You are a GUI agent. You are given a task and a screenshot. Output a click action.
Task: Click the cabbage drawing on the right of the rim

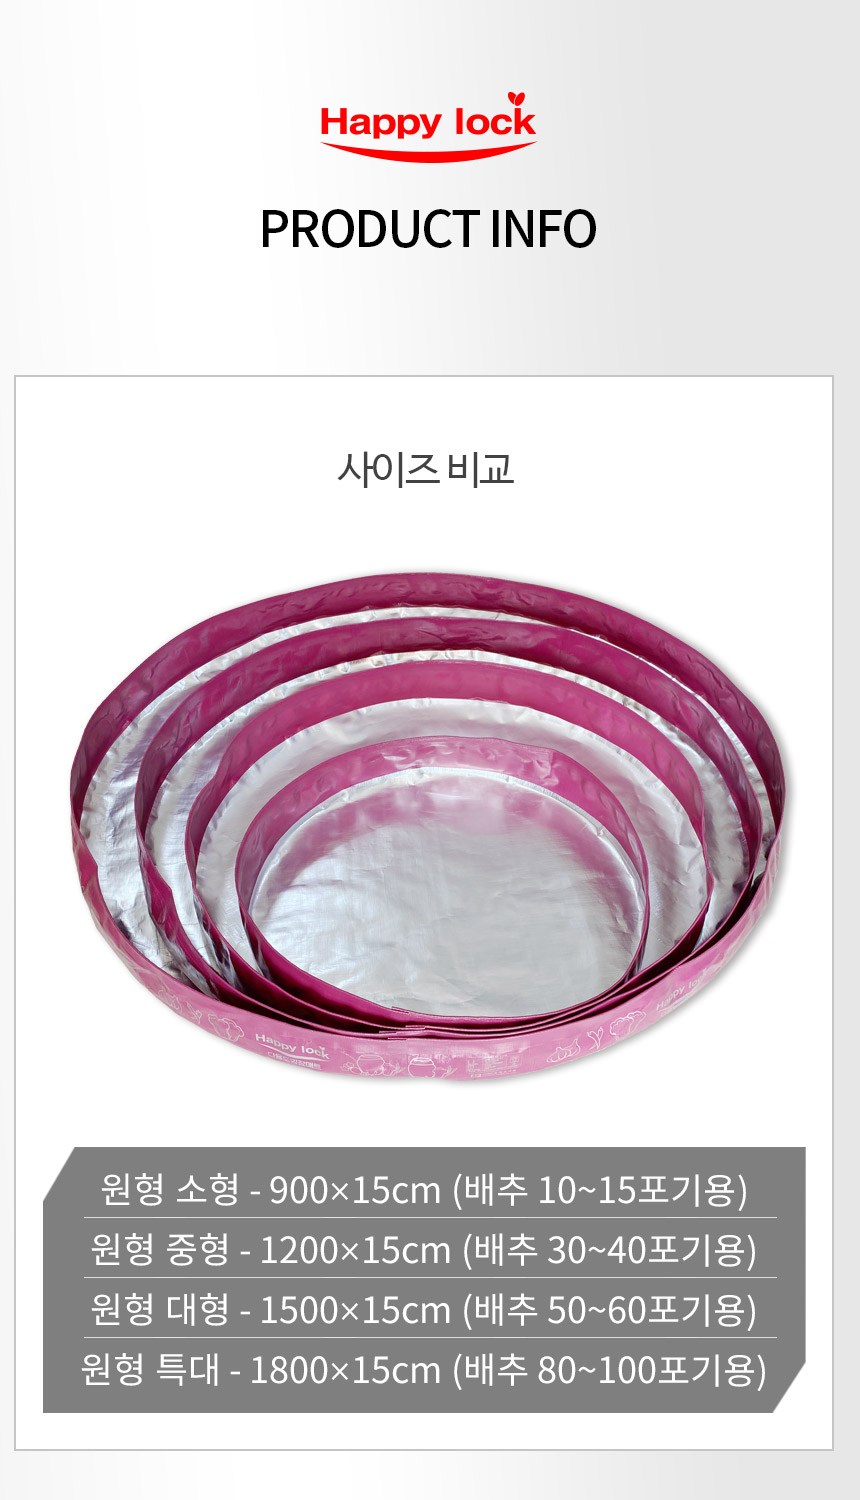pyautogui.click(x=627, y=1026)
